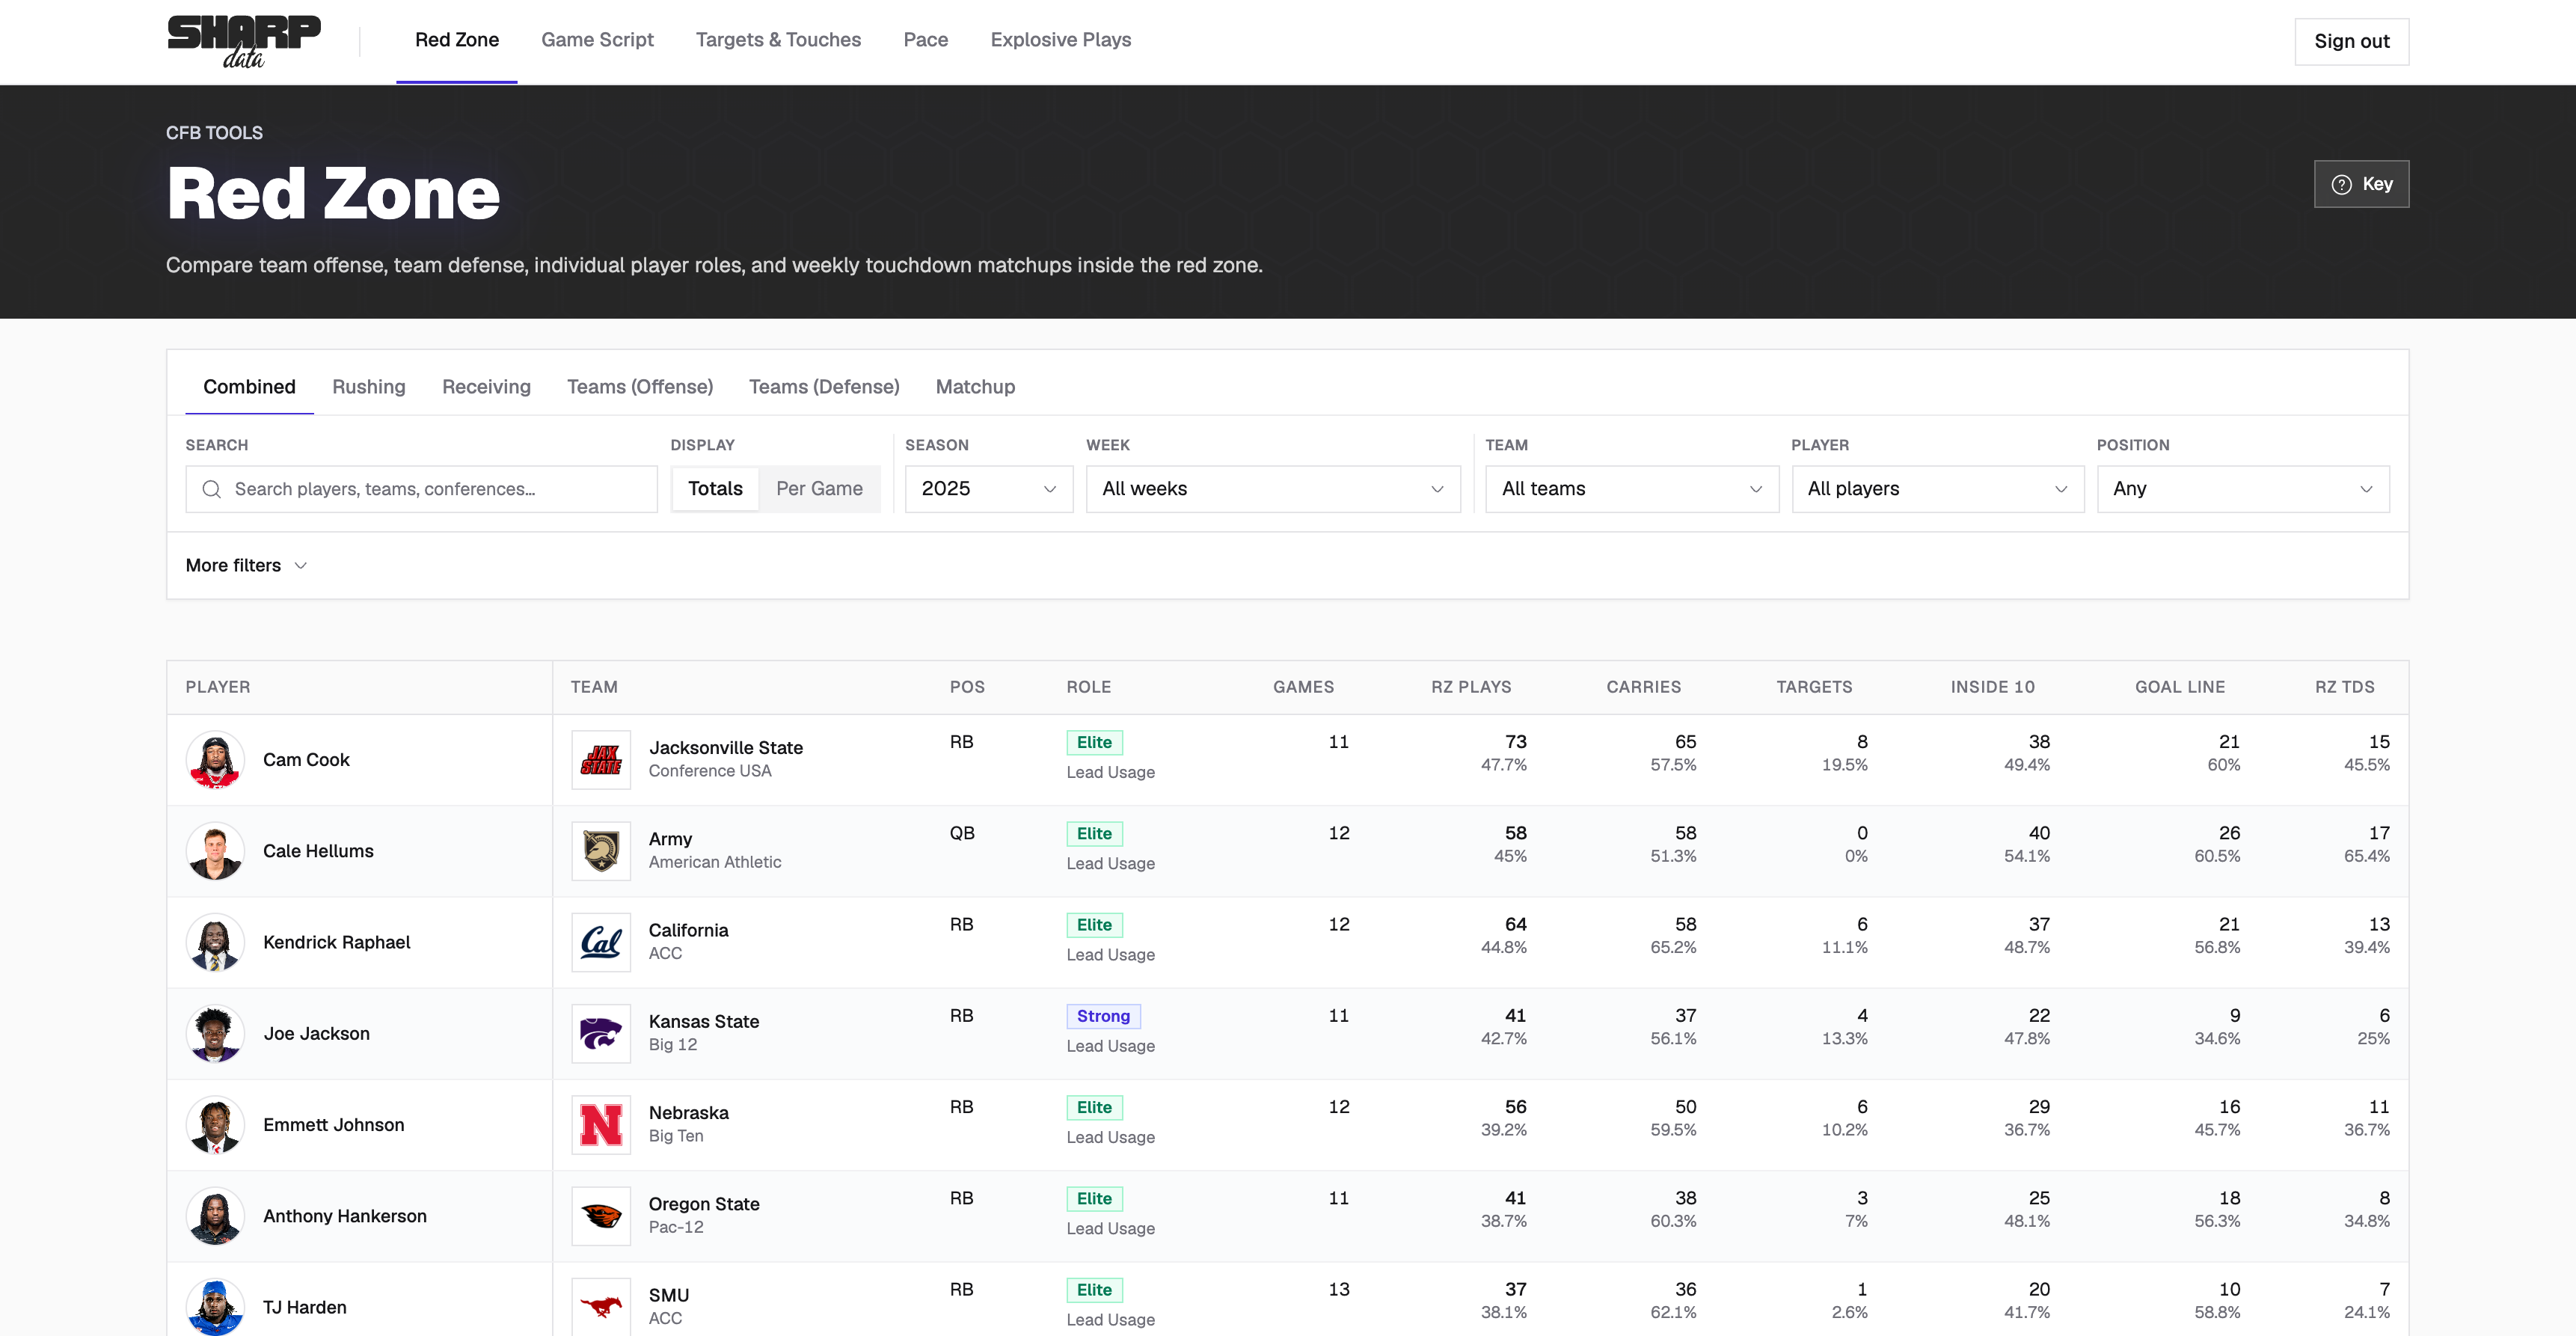This screenshot has width=2576, height=1336.
Task: Click Emmett Johnson's player avatar
Action: (x=215, y=1125)
